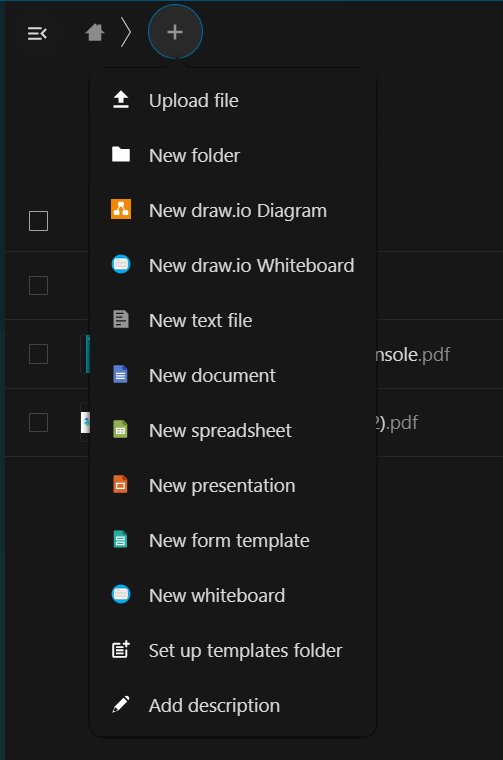
Task: Click the pencil icon for Add description
Action: tap(121, 704)
